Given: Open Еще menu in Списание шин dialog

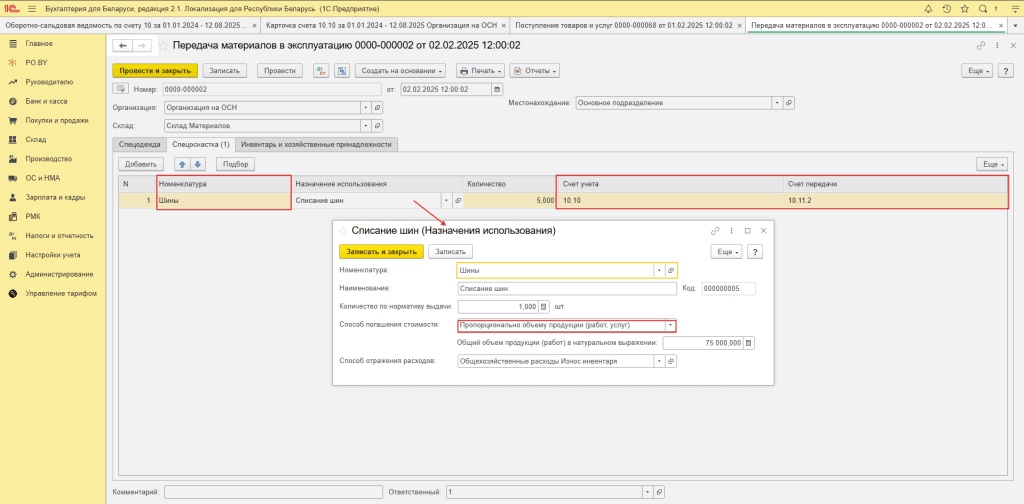Looking at the screenshot, I should coord(726,252).
